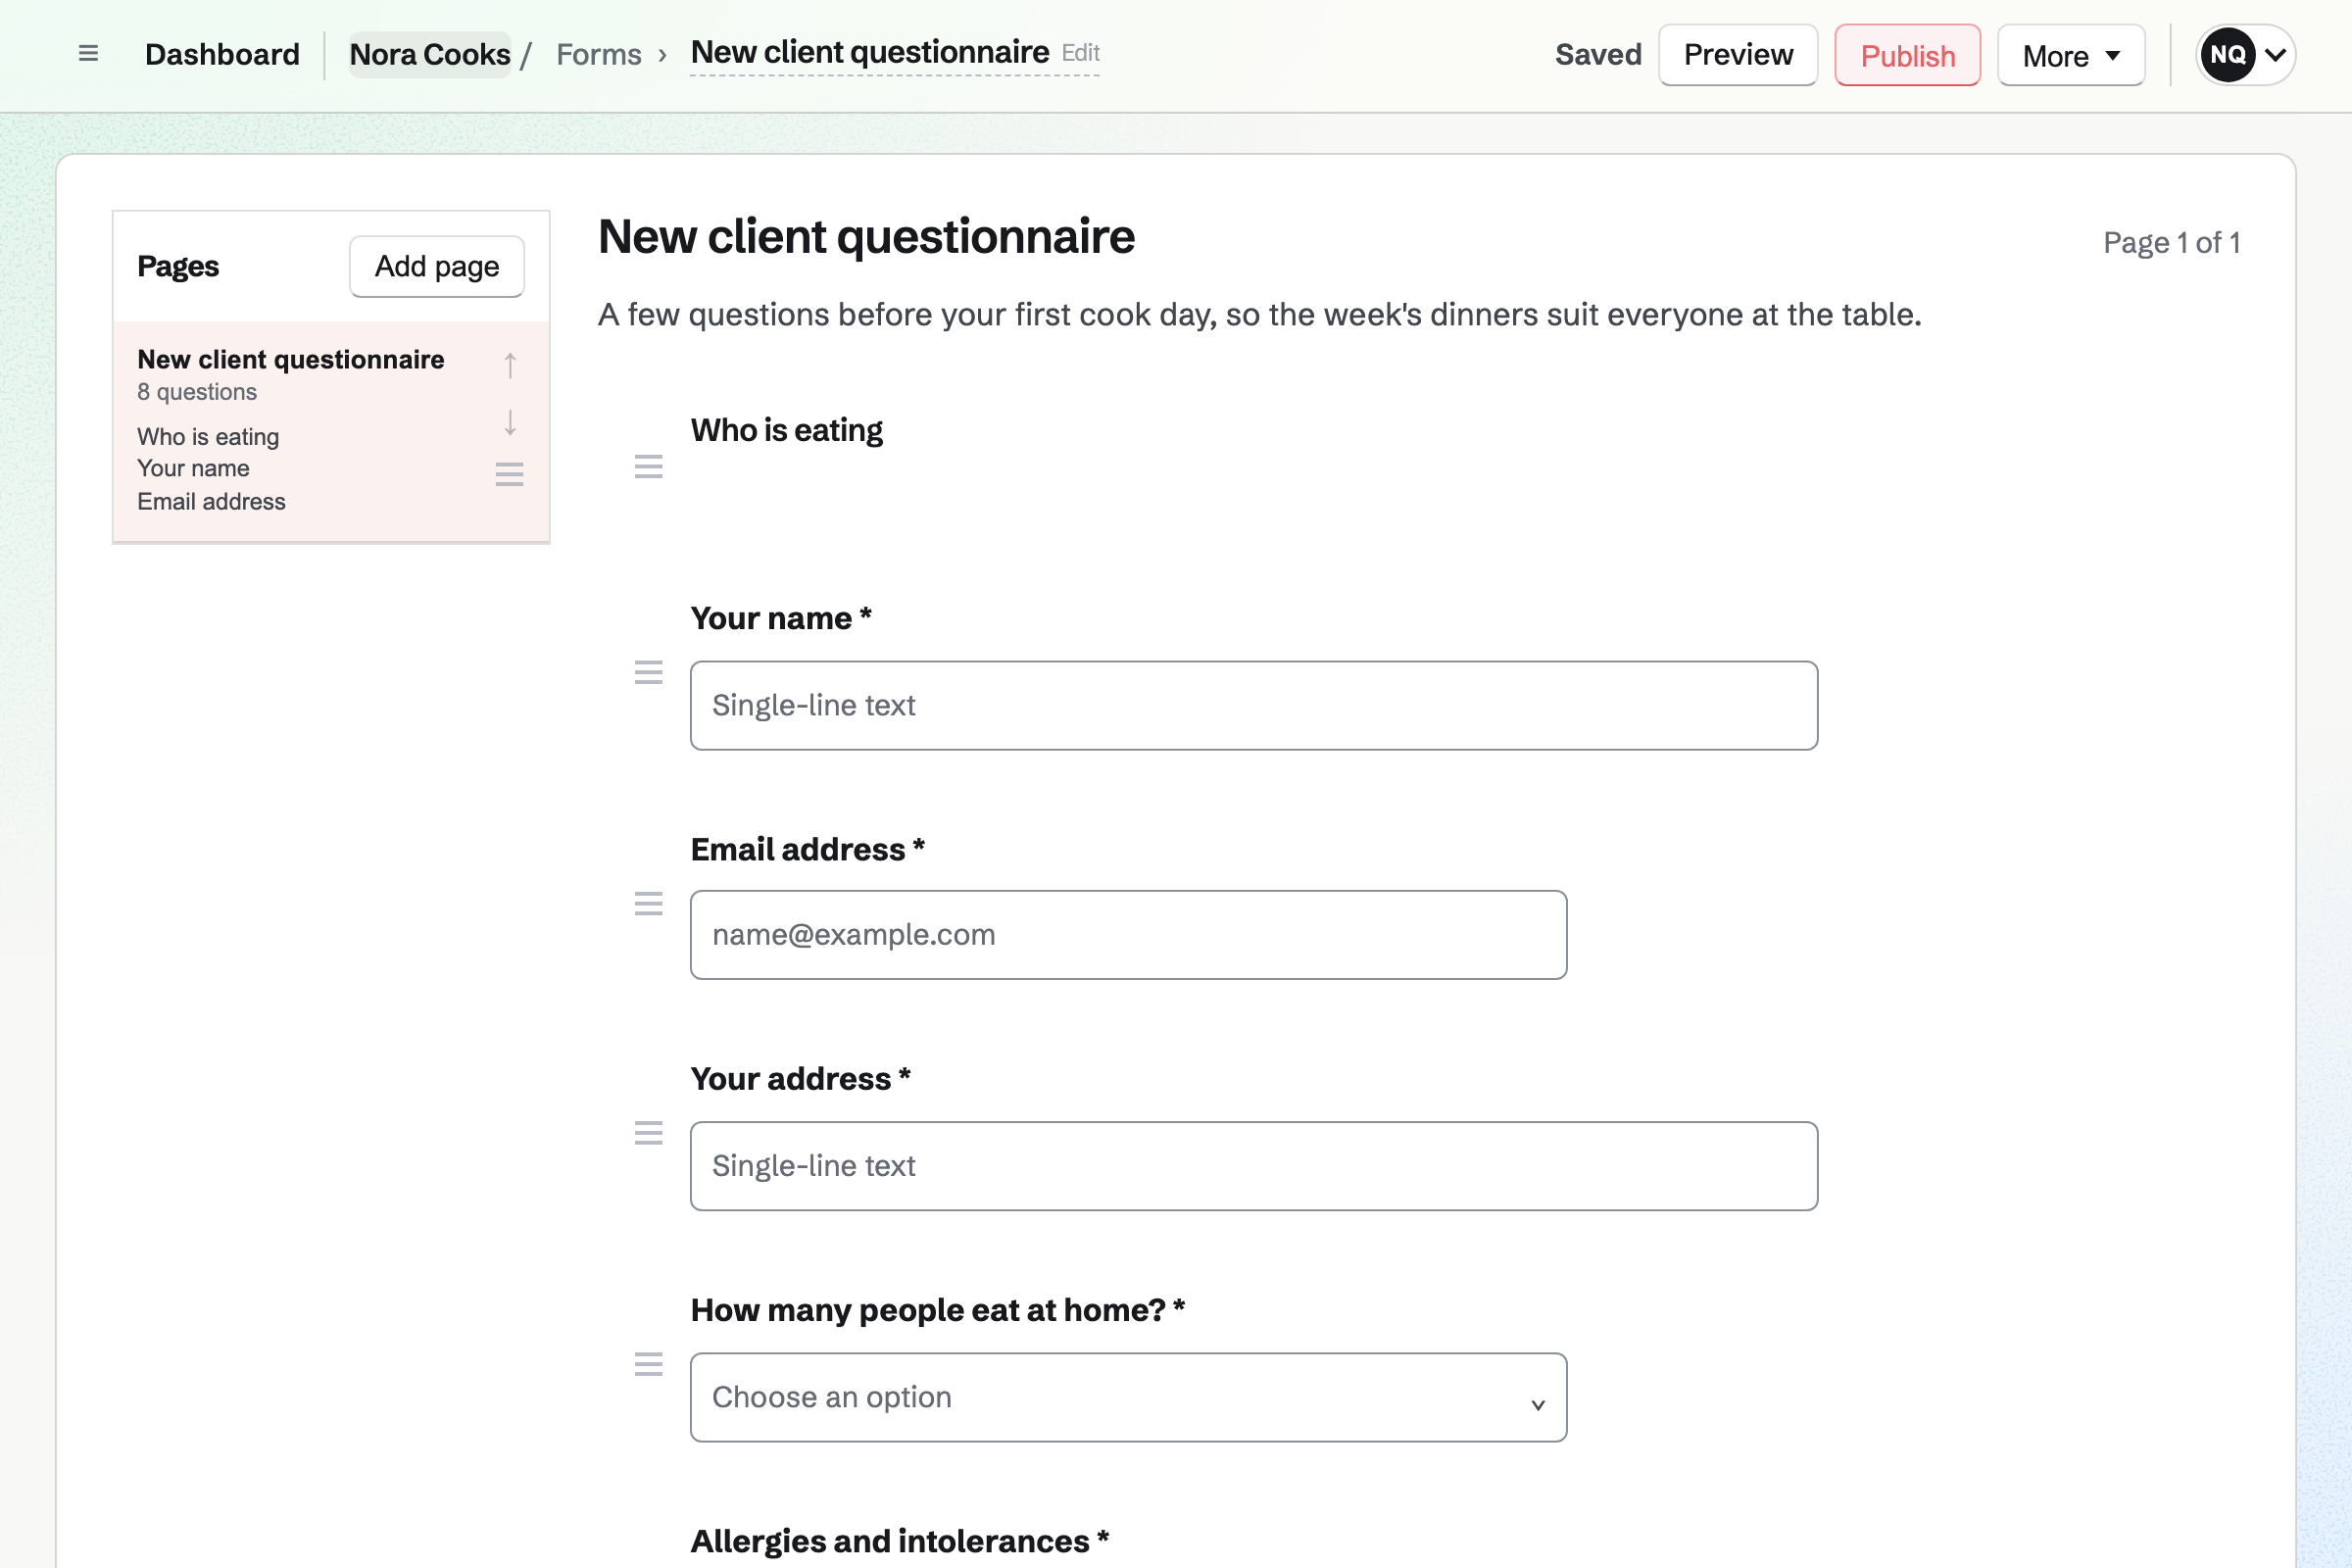Image resolution: width=2352 pixels, height=1568 pixels.
Task: Click the Email address question label
Action: [x=808, y=849]
